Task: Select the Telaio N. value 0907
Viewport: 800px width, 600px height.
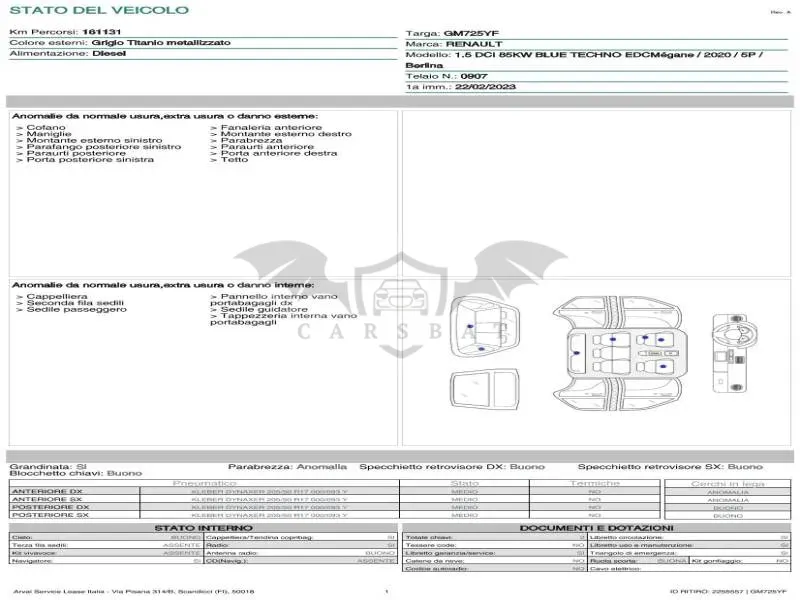Action: coord(474,76)
